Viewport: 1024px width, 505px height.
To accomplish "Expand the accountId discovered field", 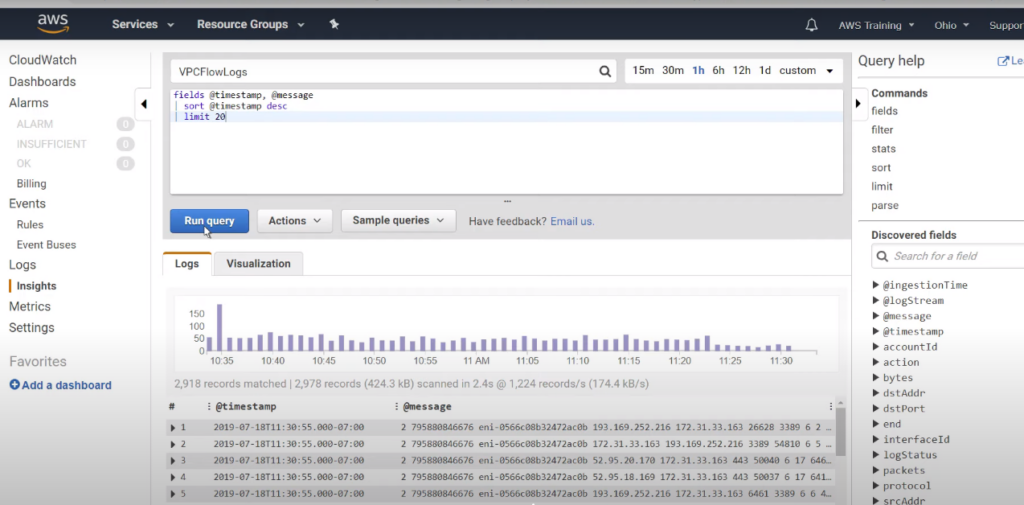I will [876, 347].
